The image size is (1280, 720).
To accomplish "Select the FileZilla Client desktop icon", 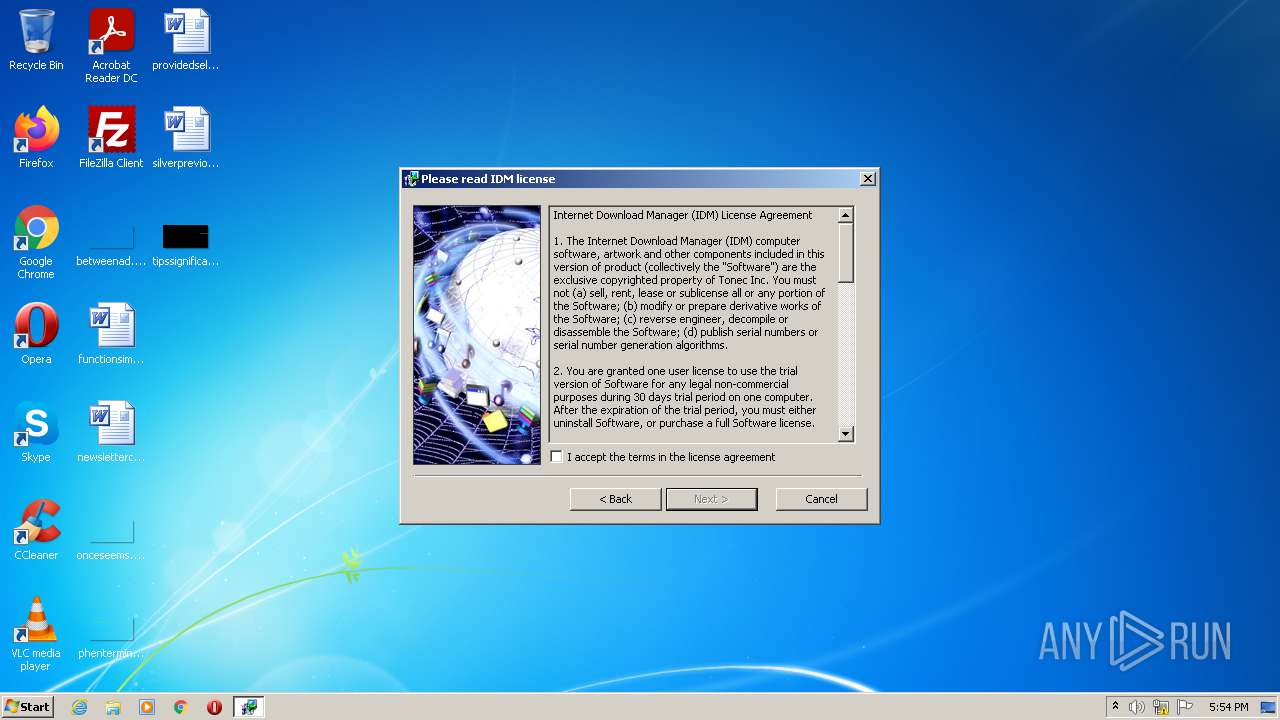I will point(111,138).
